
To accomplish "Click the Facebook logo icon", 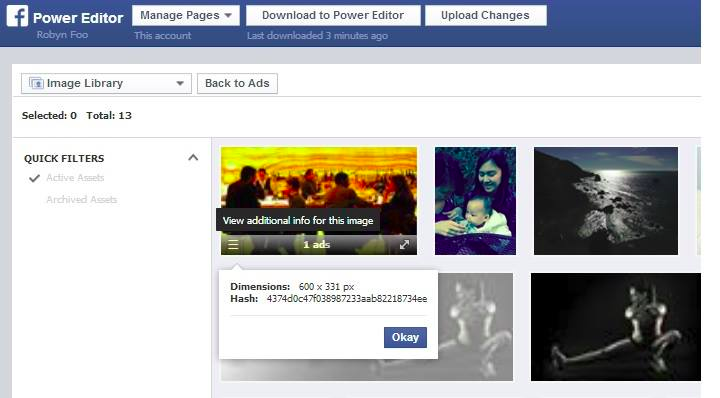I will coord(17,17).
